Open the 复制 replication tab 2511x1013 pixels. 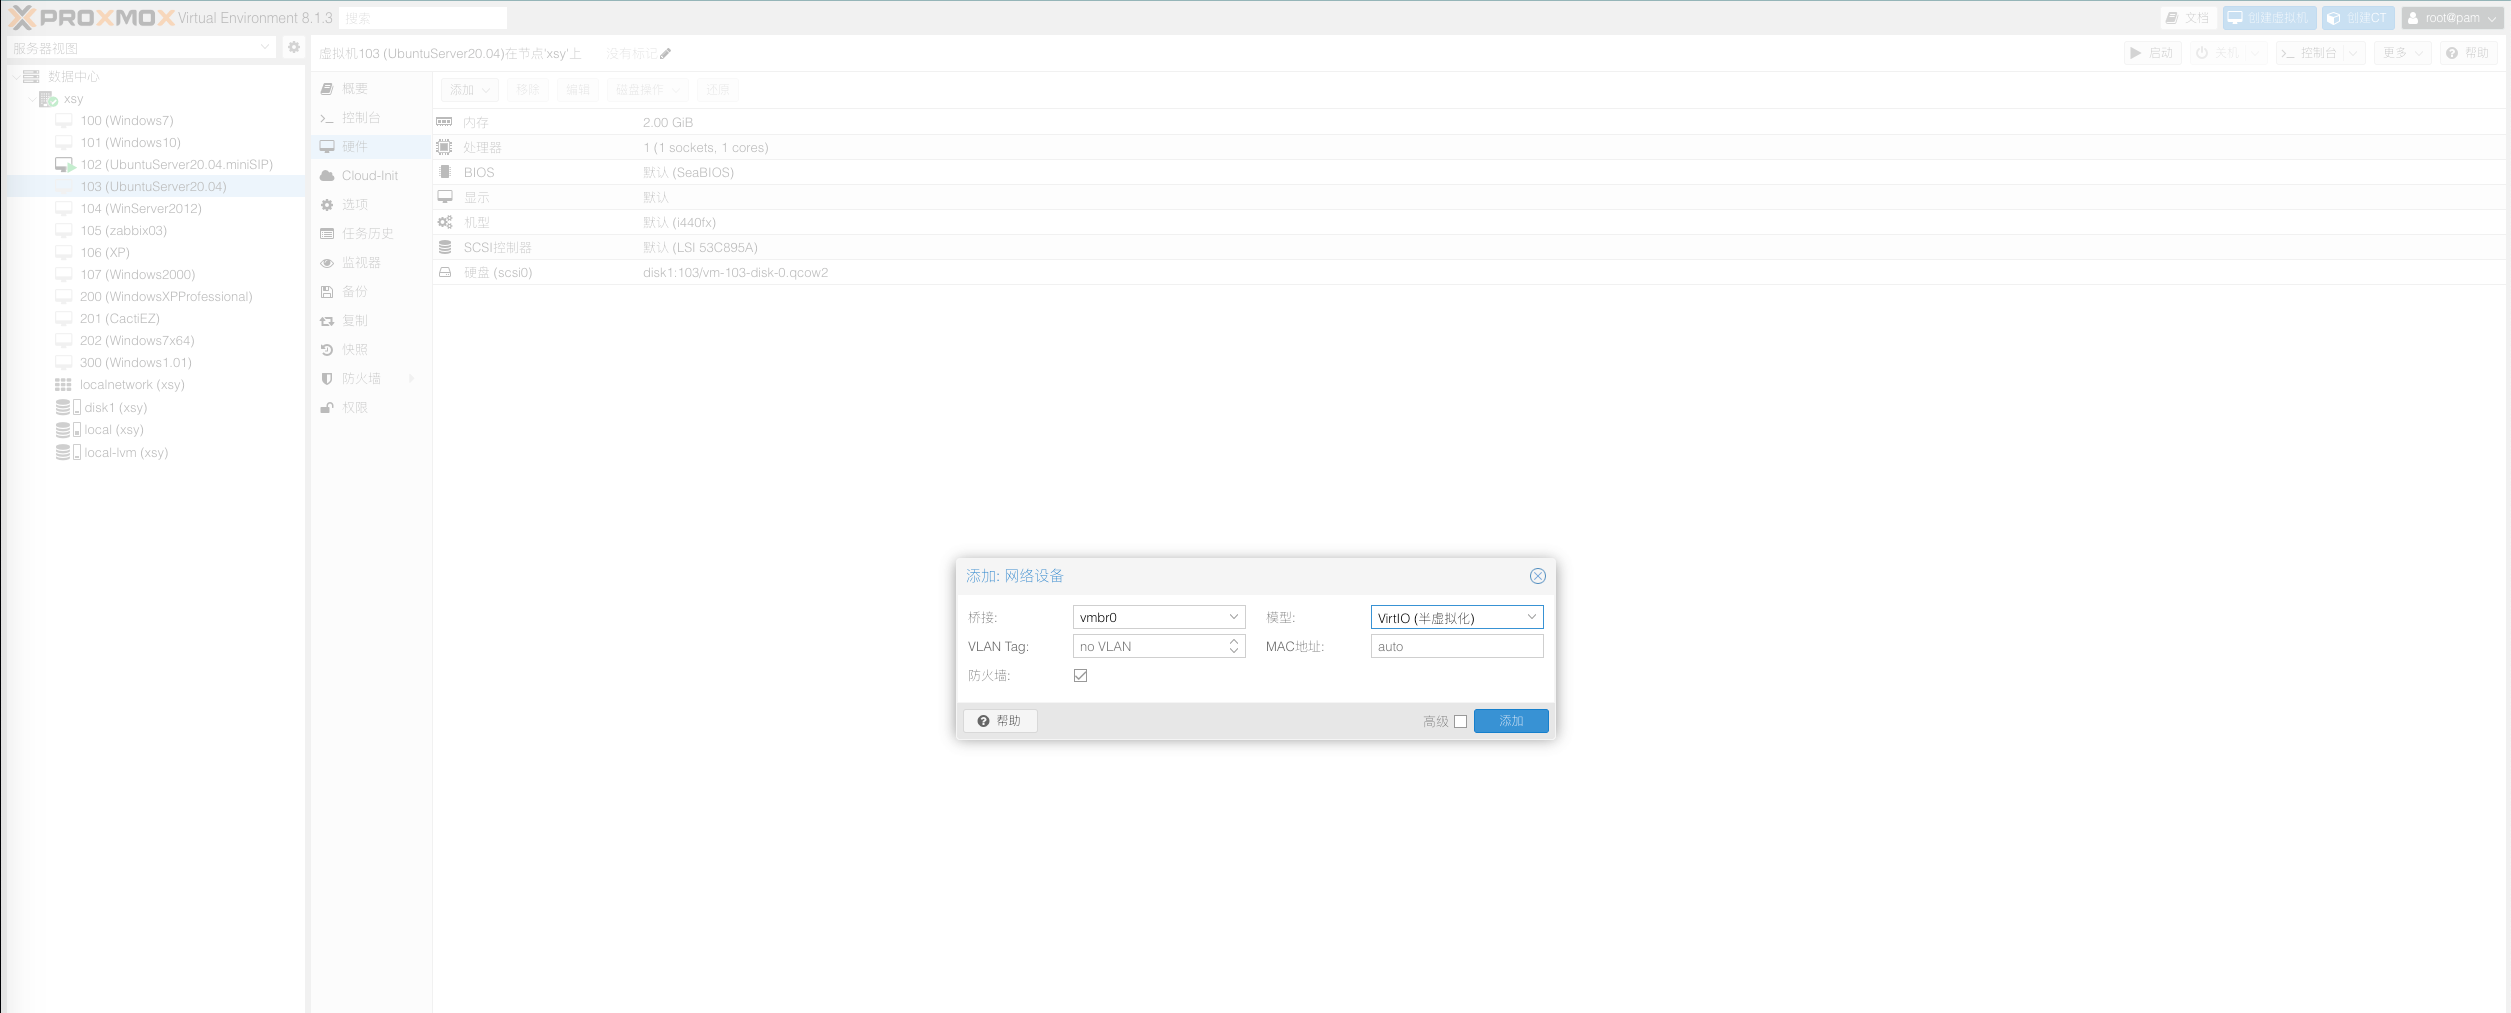click(371, 320)
